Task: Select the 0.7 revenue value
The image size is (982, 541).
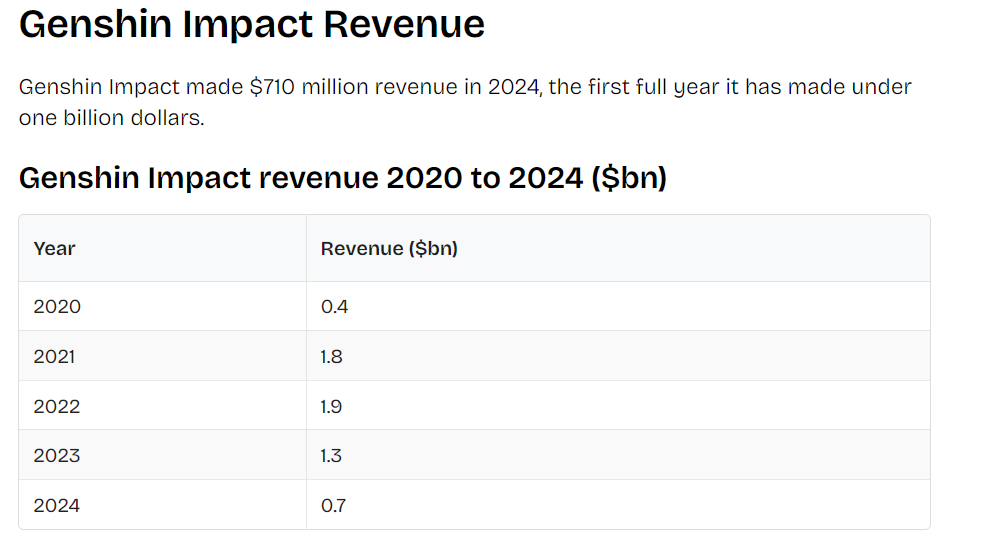Action: pos(333,506)
